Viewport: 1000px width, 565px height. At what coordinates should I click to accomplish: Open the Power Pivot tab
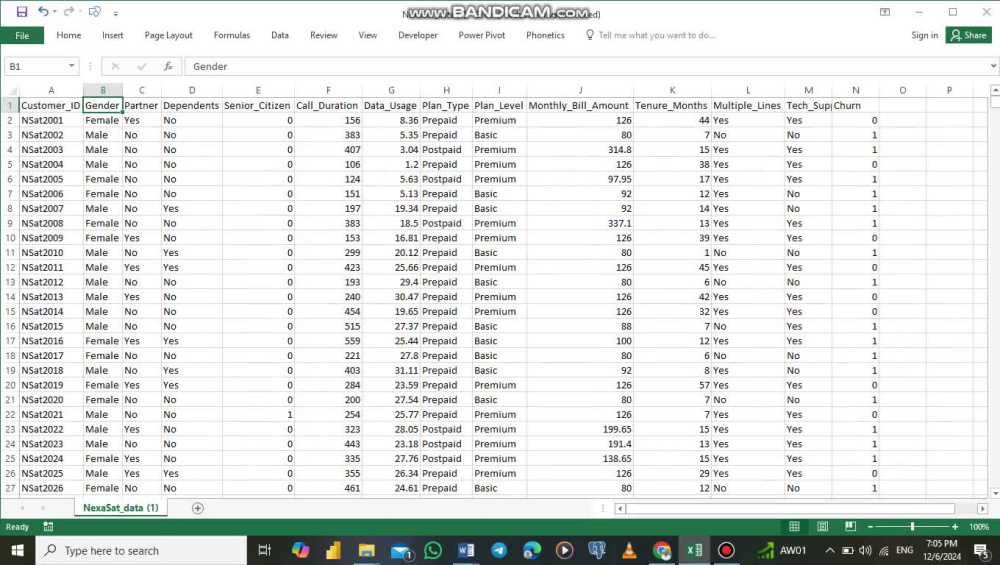(482, 35)
